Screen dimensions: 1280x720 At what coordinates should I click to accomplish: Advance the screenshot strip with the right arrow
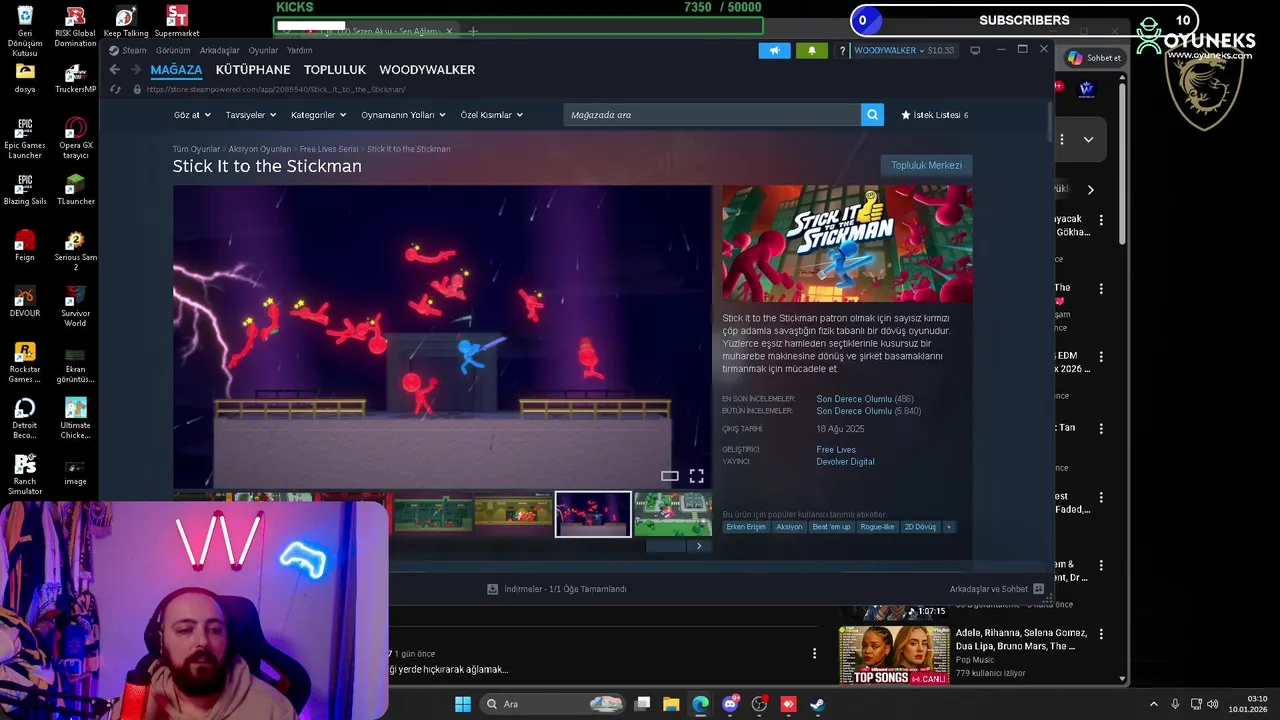click(699, 546)
